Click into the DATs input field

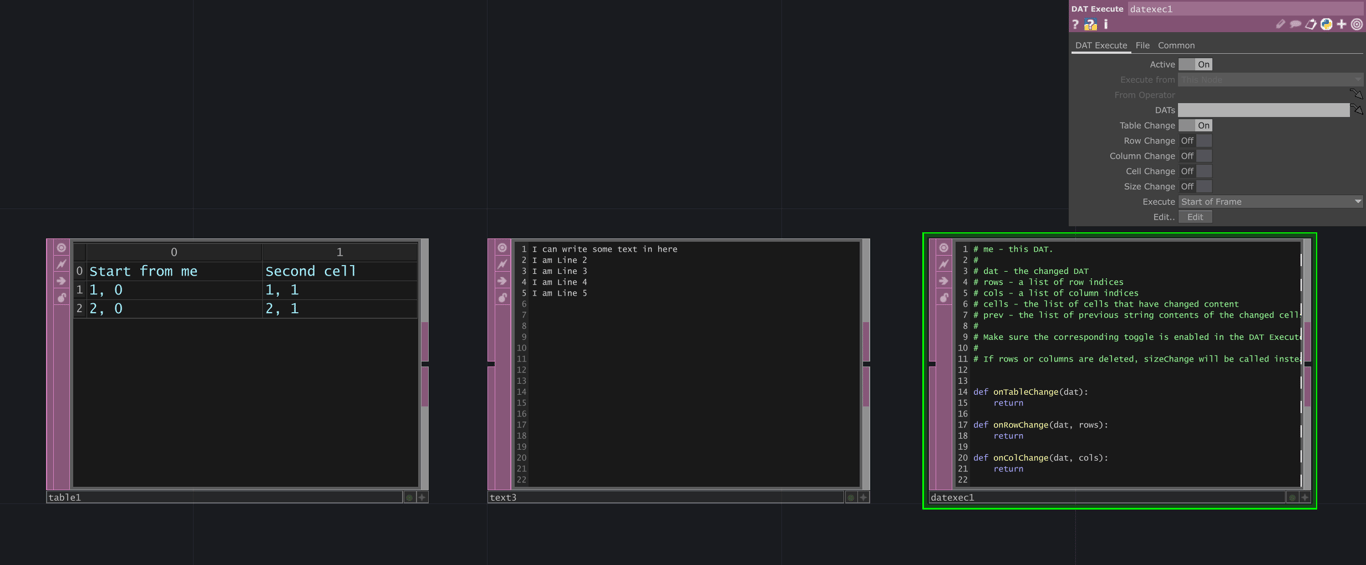click(1263, 110)
